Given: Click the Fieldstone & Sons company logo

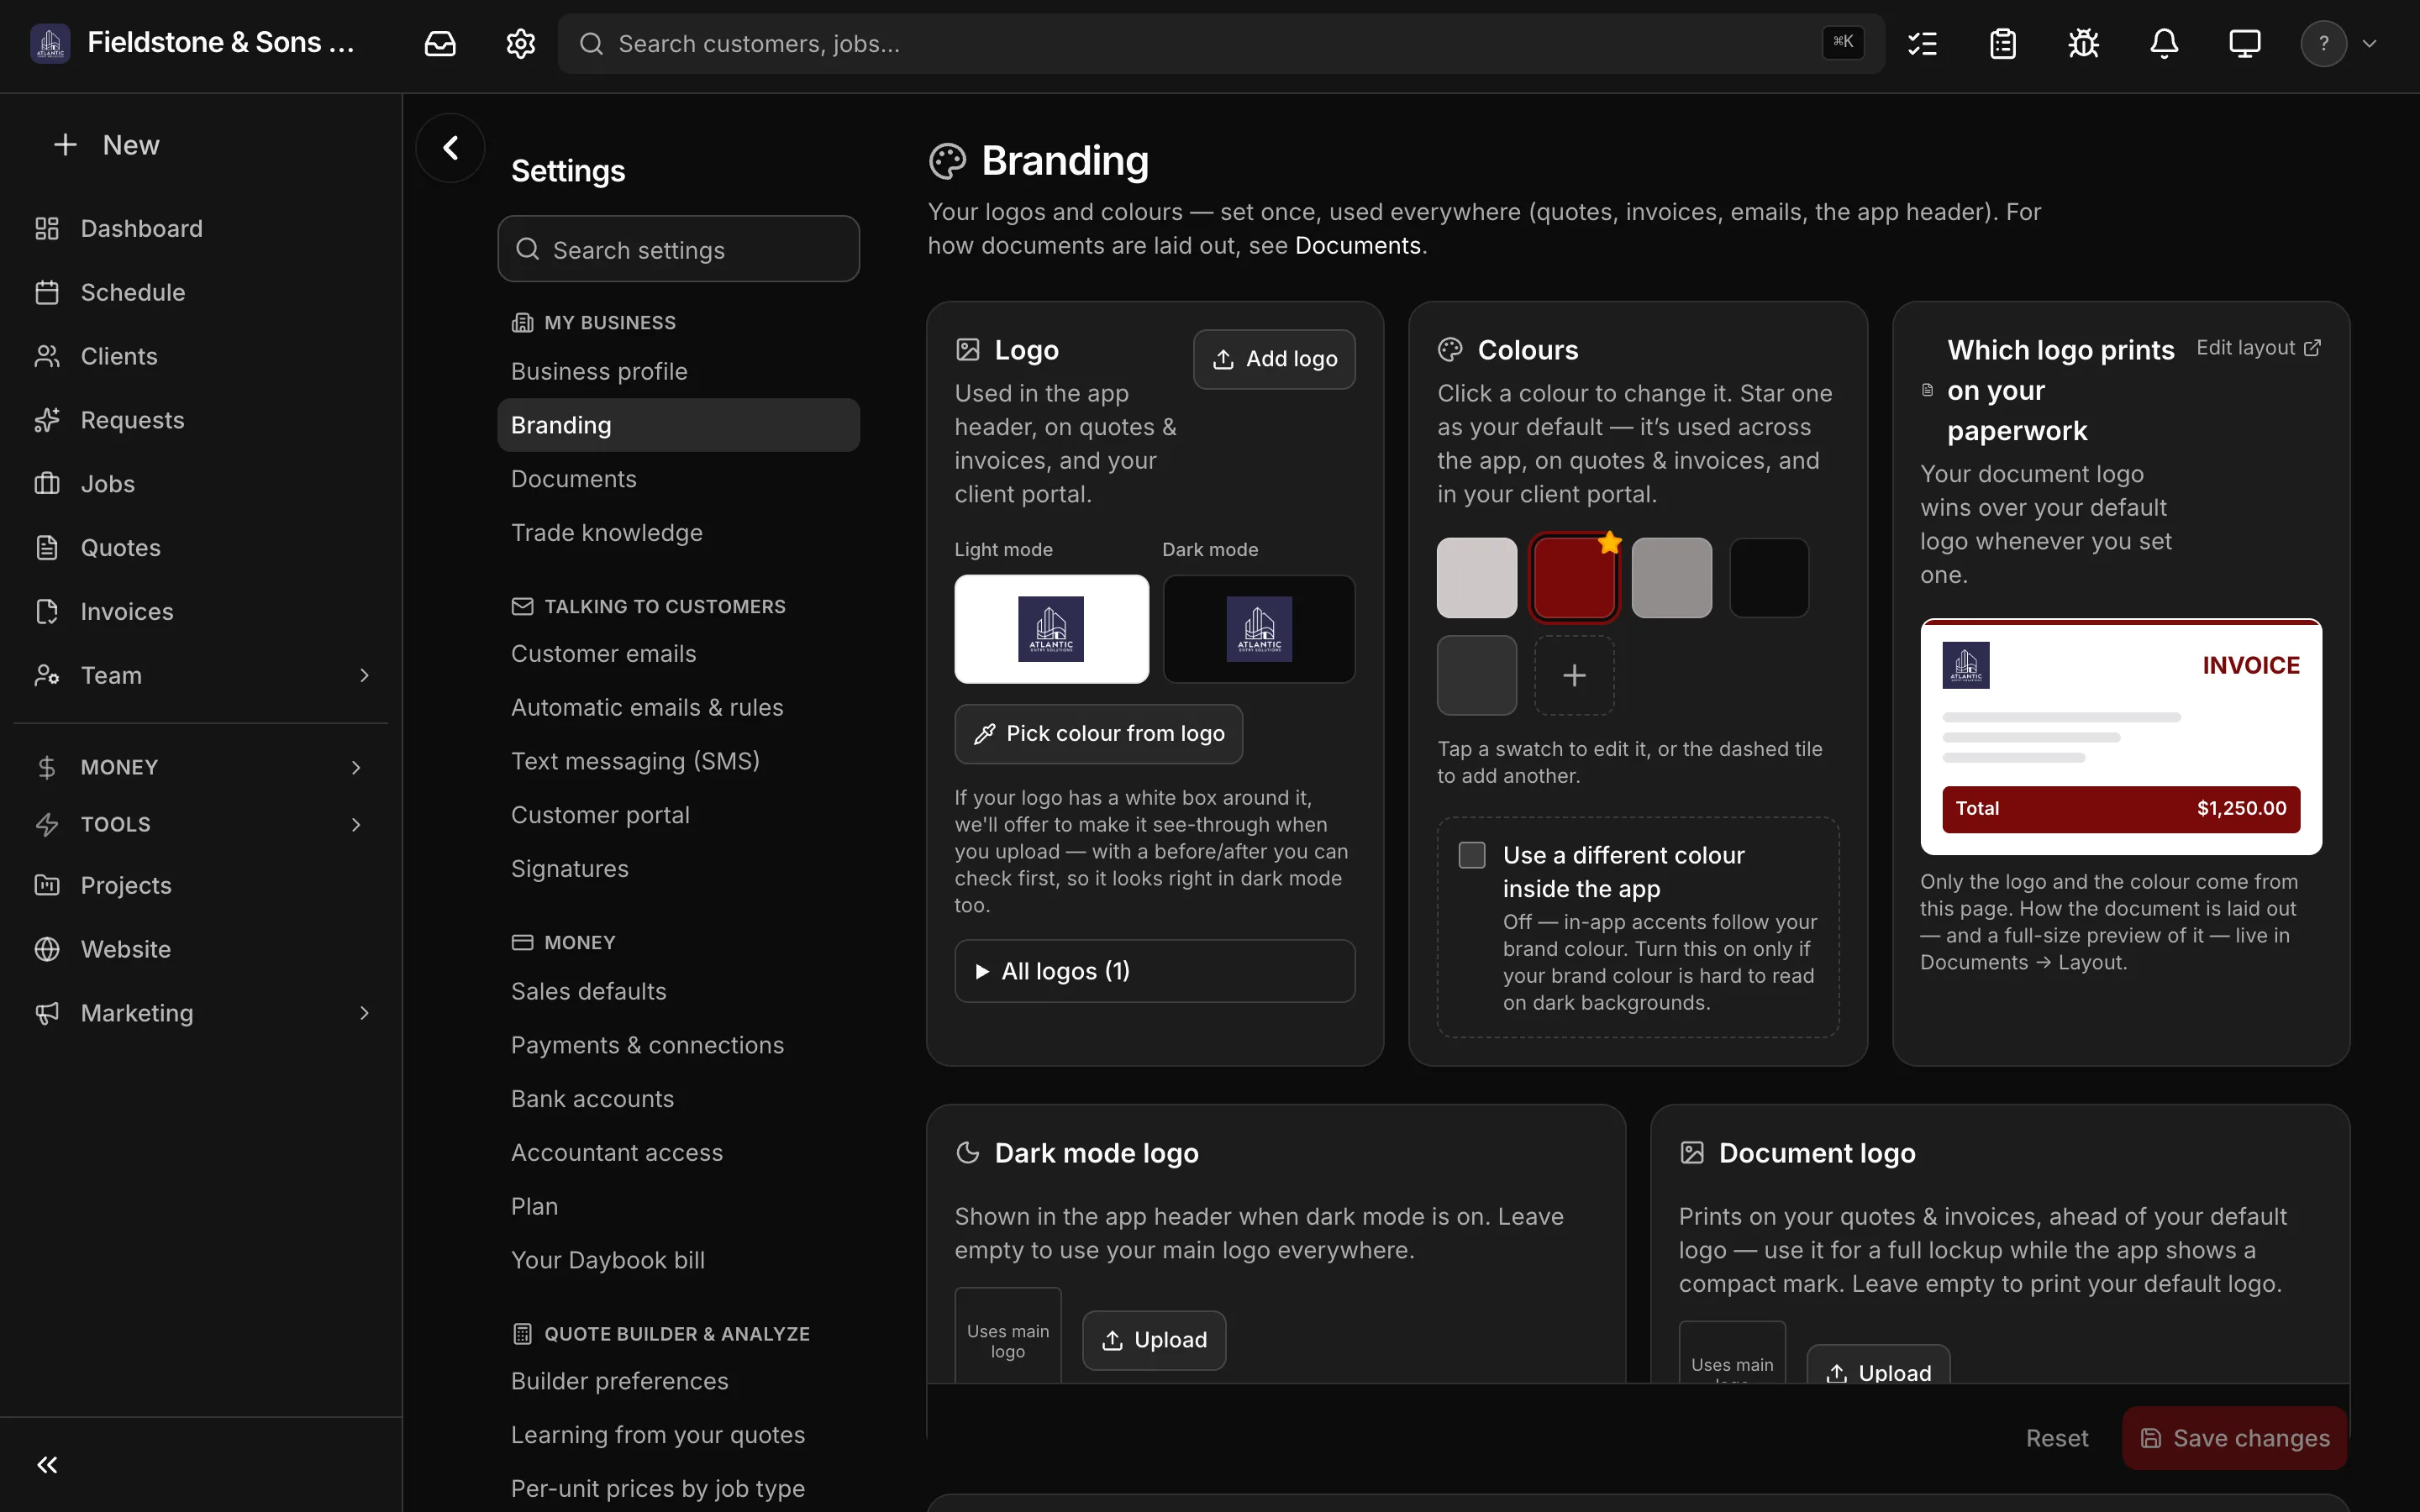Looking at the screenshot, I should pyautogui.click(x=50, y=43).
